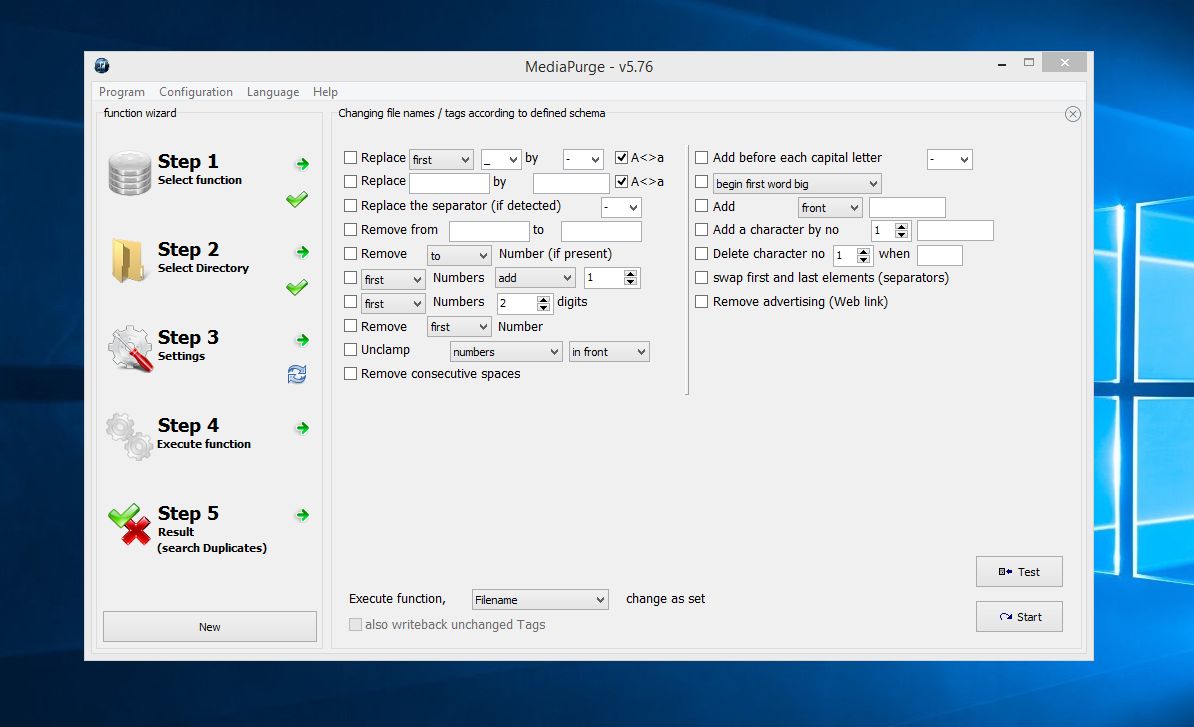Enable Remove from checkbox

[x=350, y=229]
